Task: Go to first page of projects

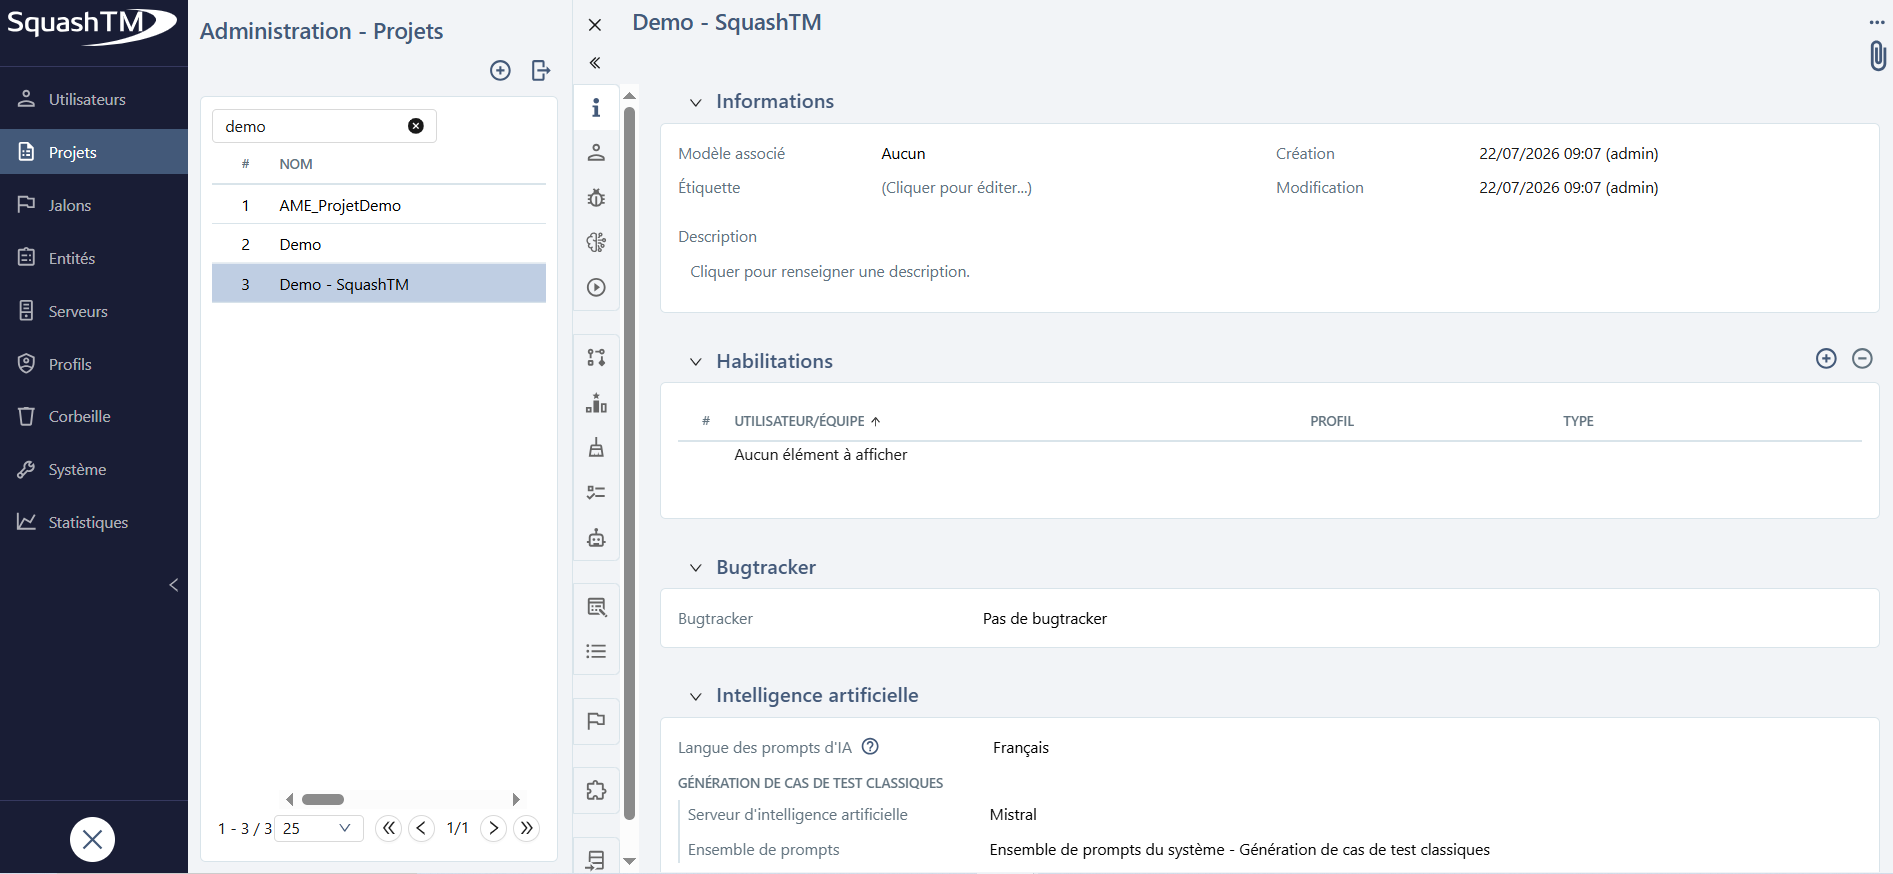Action: (389, 828)
